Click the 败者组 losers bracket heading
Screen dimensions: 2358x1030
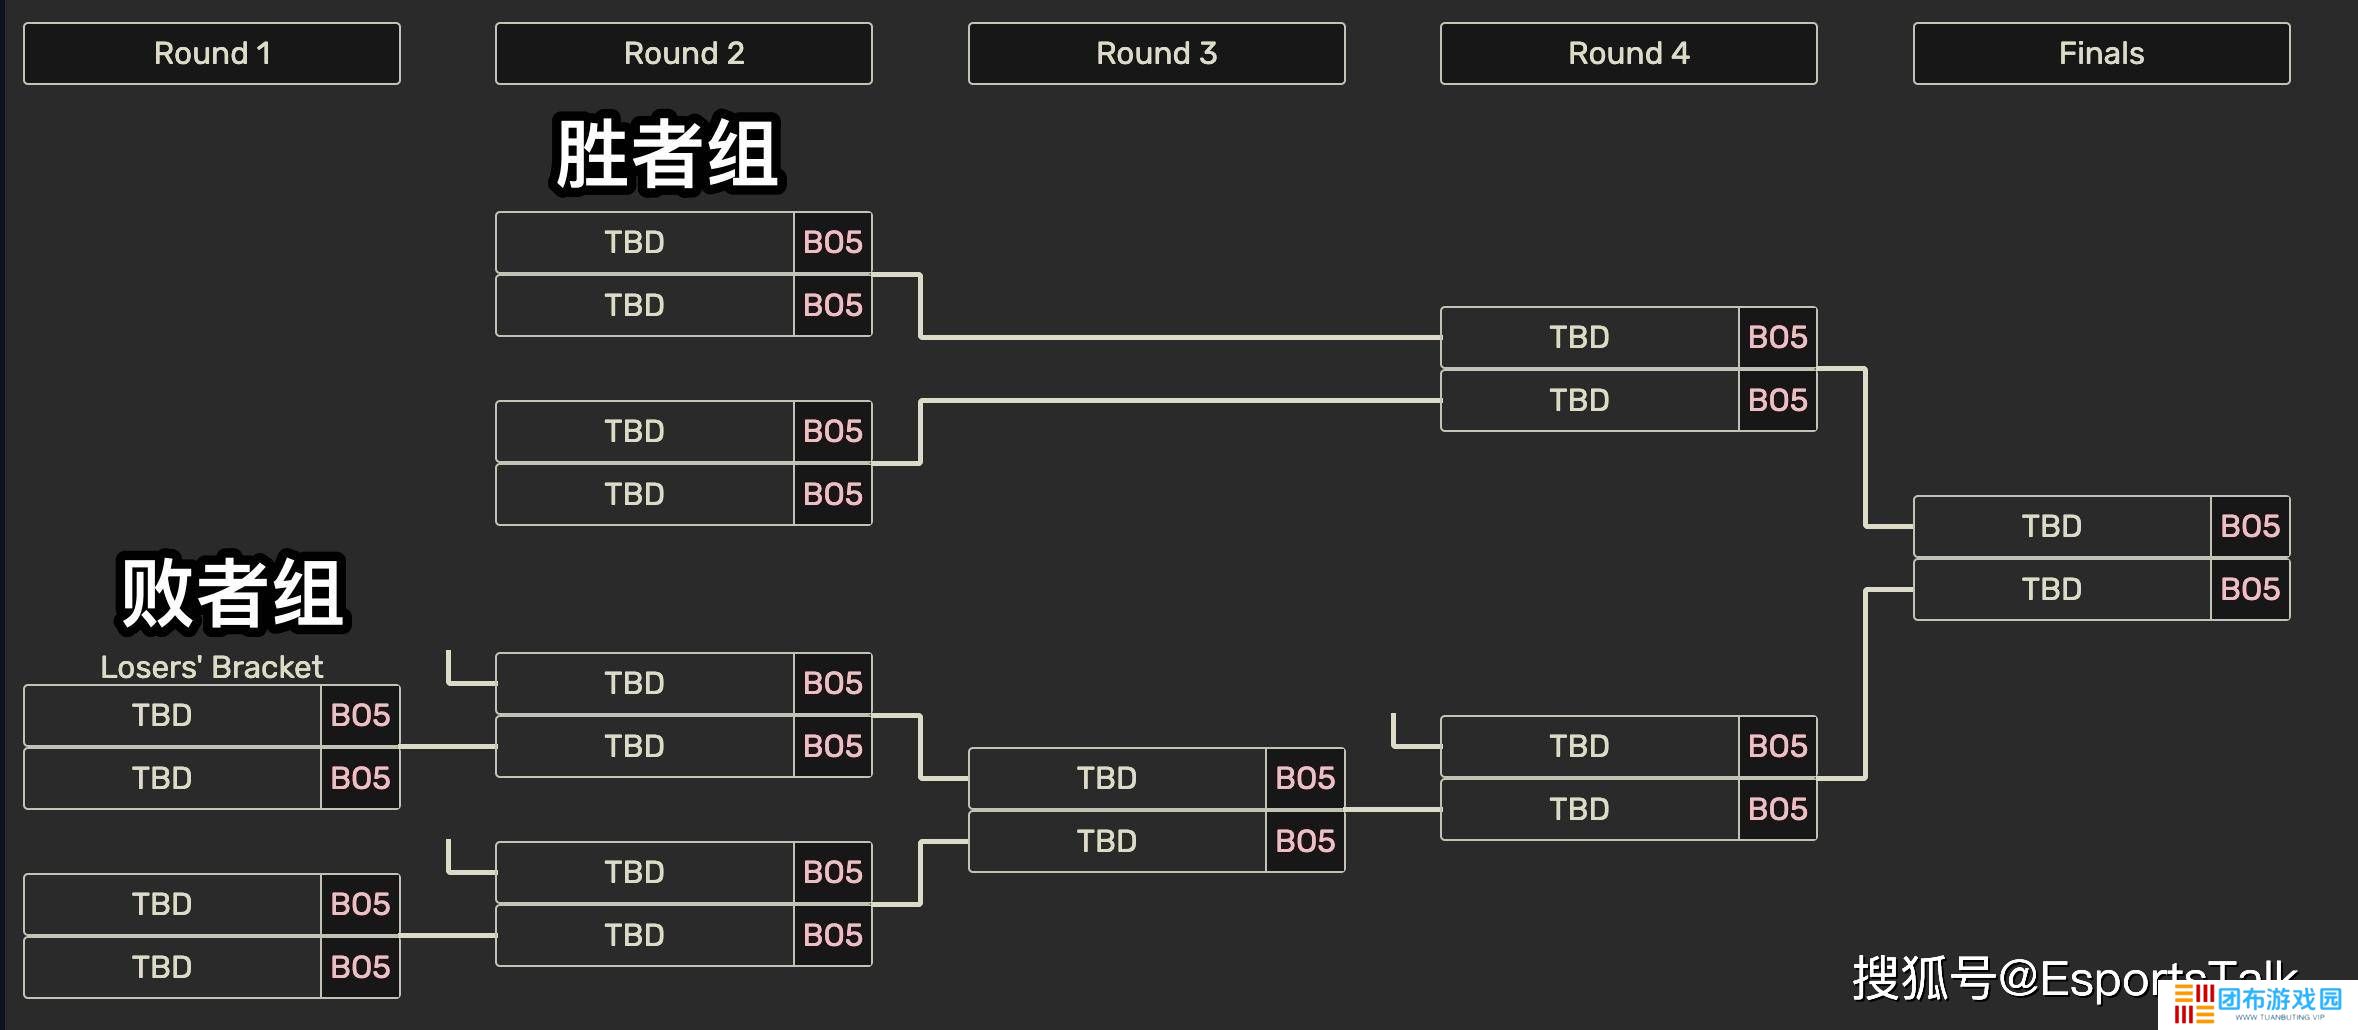pos(232,593)
